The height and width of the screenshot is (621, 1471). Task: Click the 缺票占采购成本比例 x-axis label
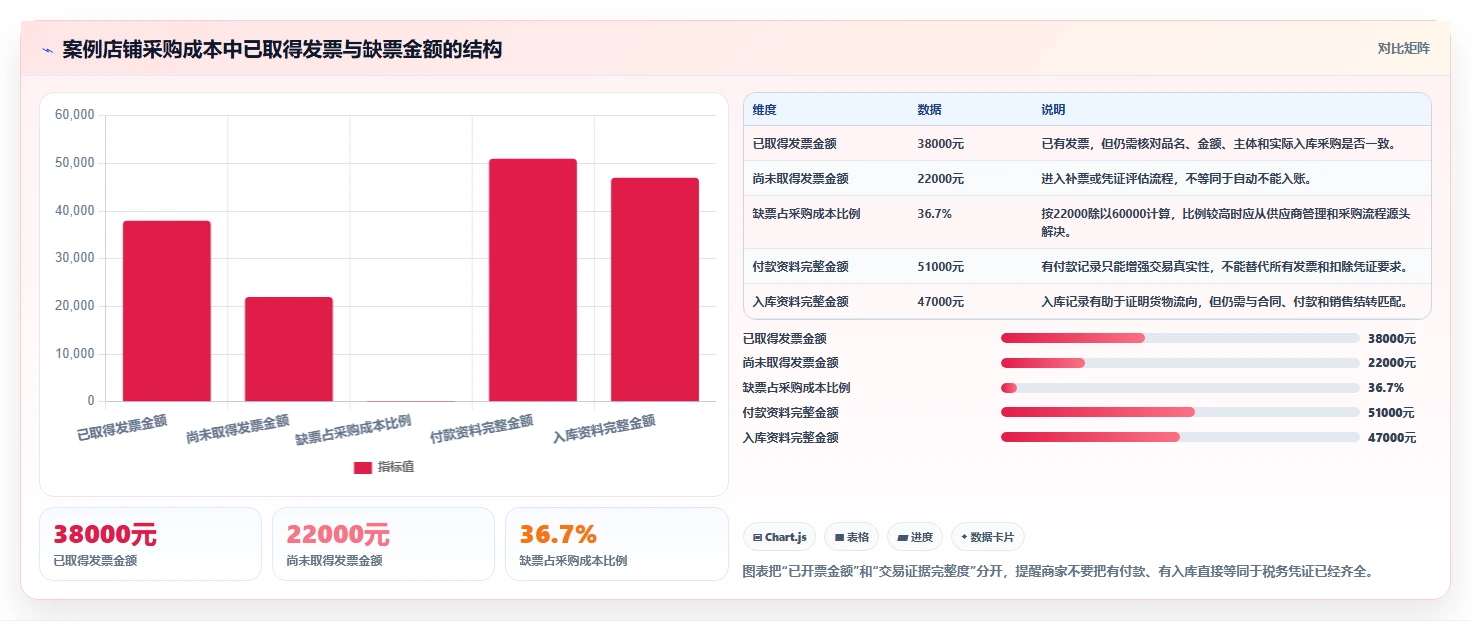point(353,430)
